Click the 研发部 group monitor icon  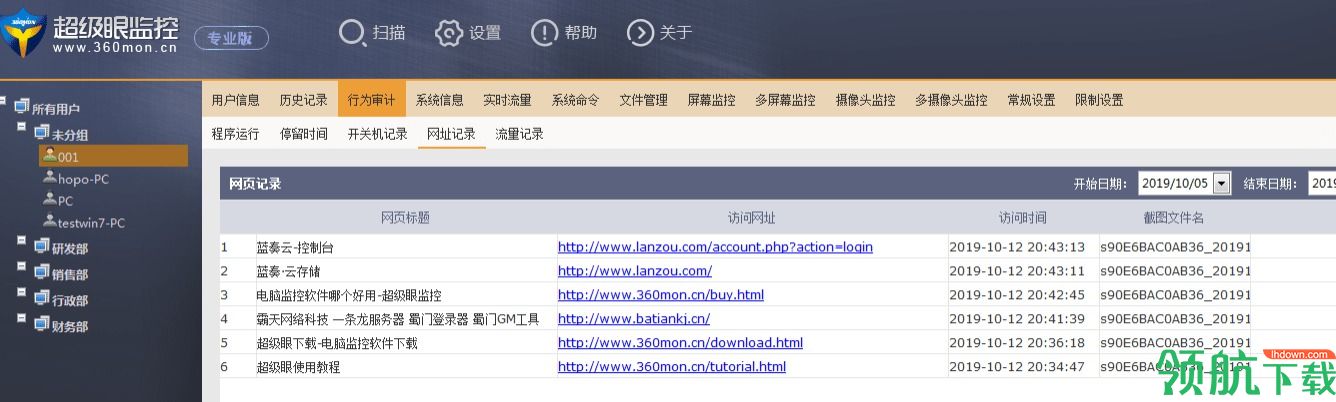pos(42,246)
